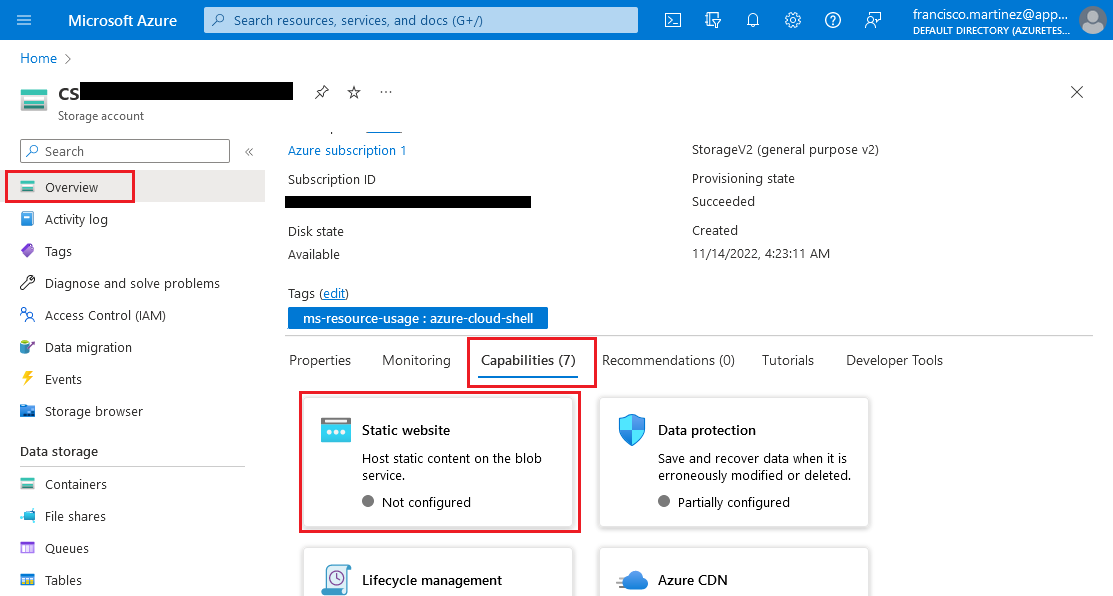Switch to the Monitoring tab

pyautogui.click(x=416, y=360)
